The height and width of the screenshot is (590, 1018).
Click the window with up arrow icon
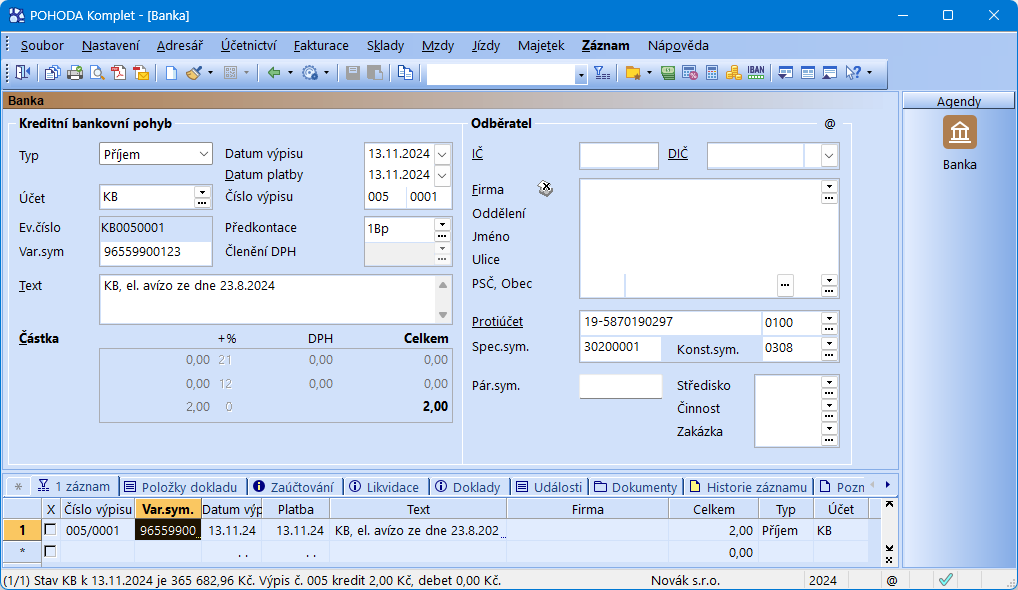pyautogui.click(x=830, y=73)
